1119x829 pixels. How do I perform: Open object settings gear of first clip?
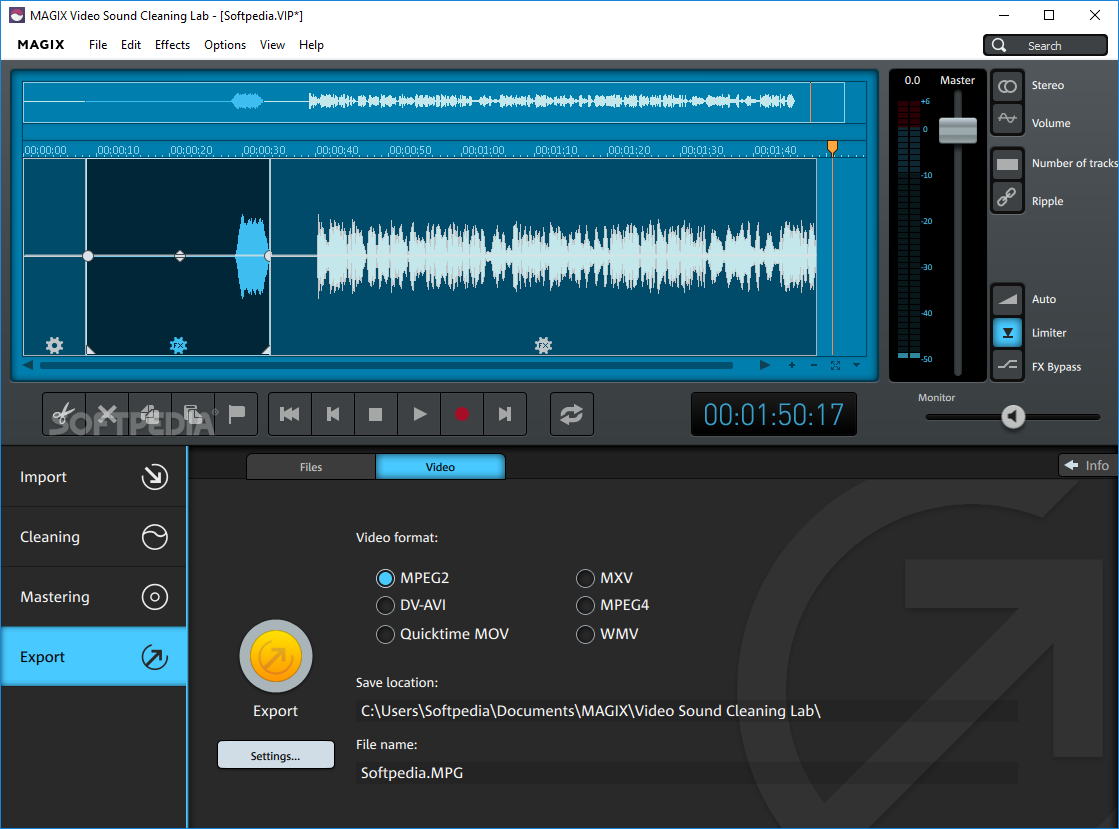(54, 345)
